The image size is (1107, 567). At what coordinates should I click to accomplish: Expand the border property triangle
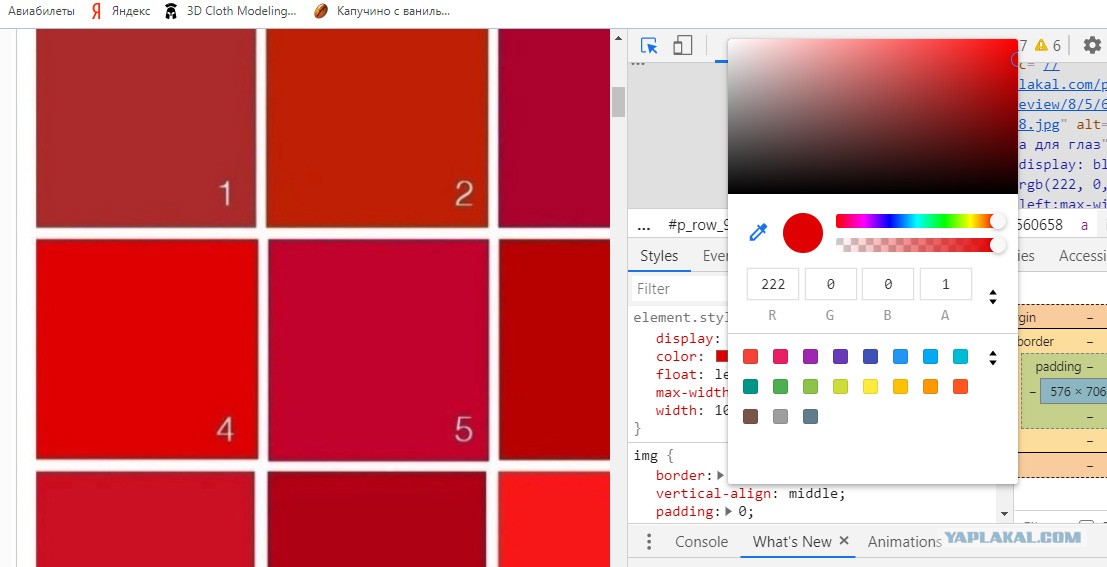pyautogui.click(x=720, y=475)
